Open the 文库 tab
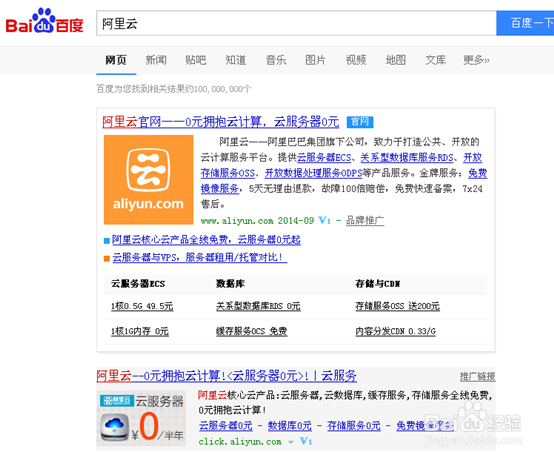Viewport: 554px width, 460px height. tap(435, 60)
